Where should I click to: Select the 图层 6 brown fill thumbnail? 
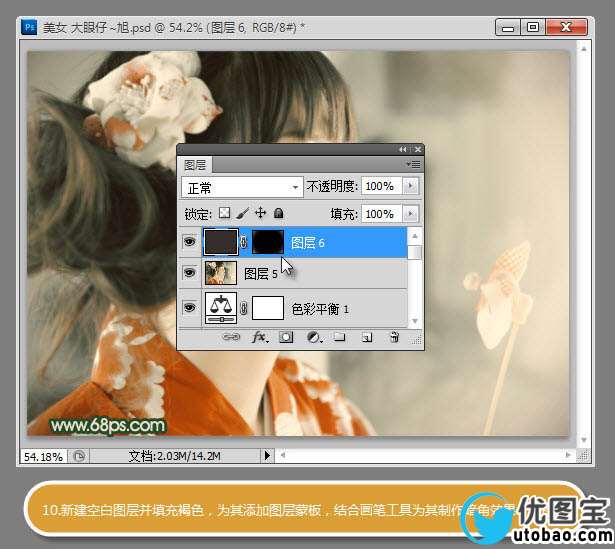(x=221, y=242)
